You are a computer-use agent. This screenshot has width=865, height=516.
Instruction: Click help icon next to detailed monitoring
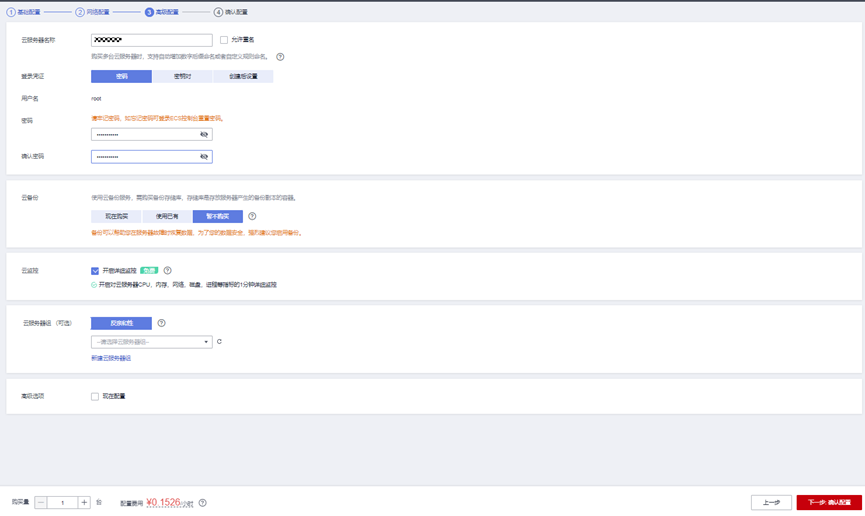tap(167, 271)
